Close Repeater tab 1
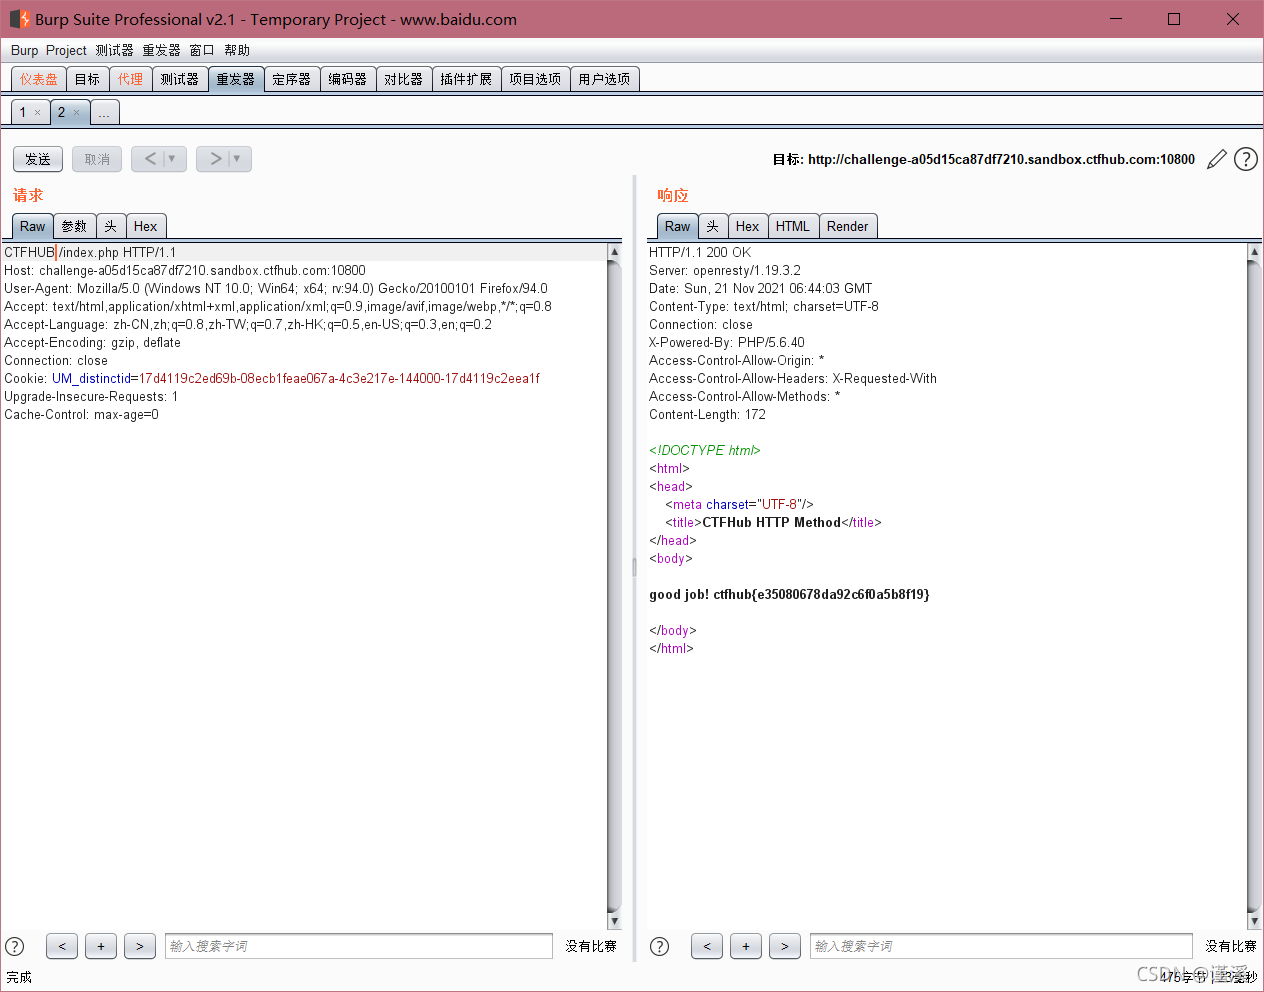 click(38, 113)
